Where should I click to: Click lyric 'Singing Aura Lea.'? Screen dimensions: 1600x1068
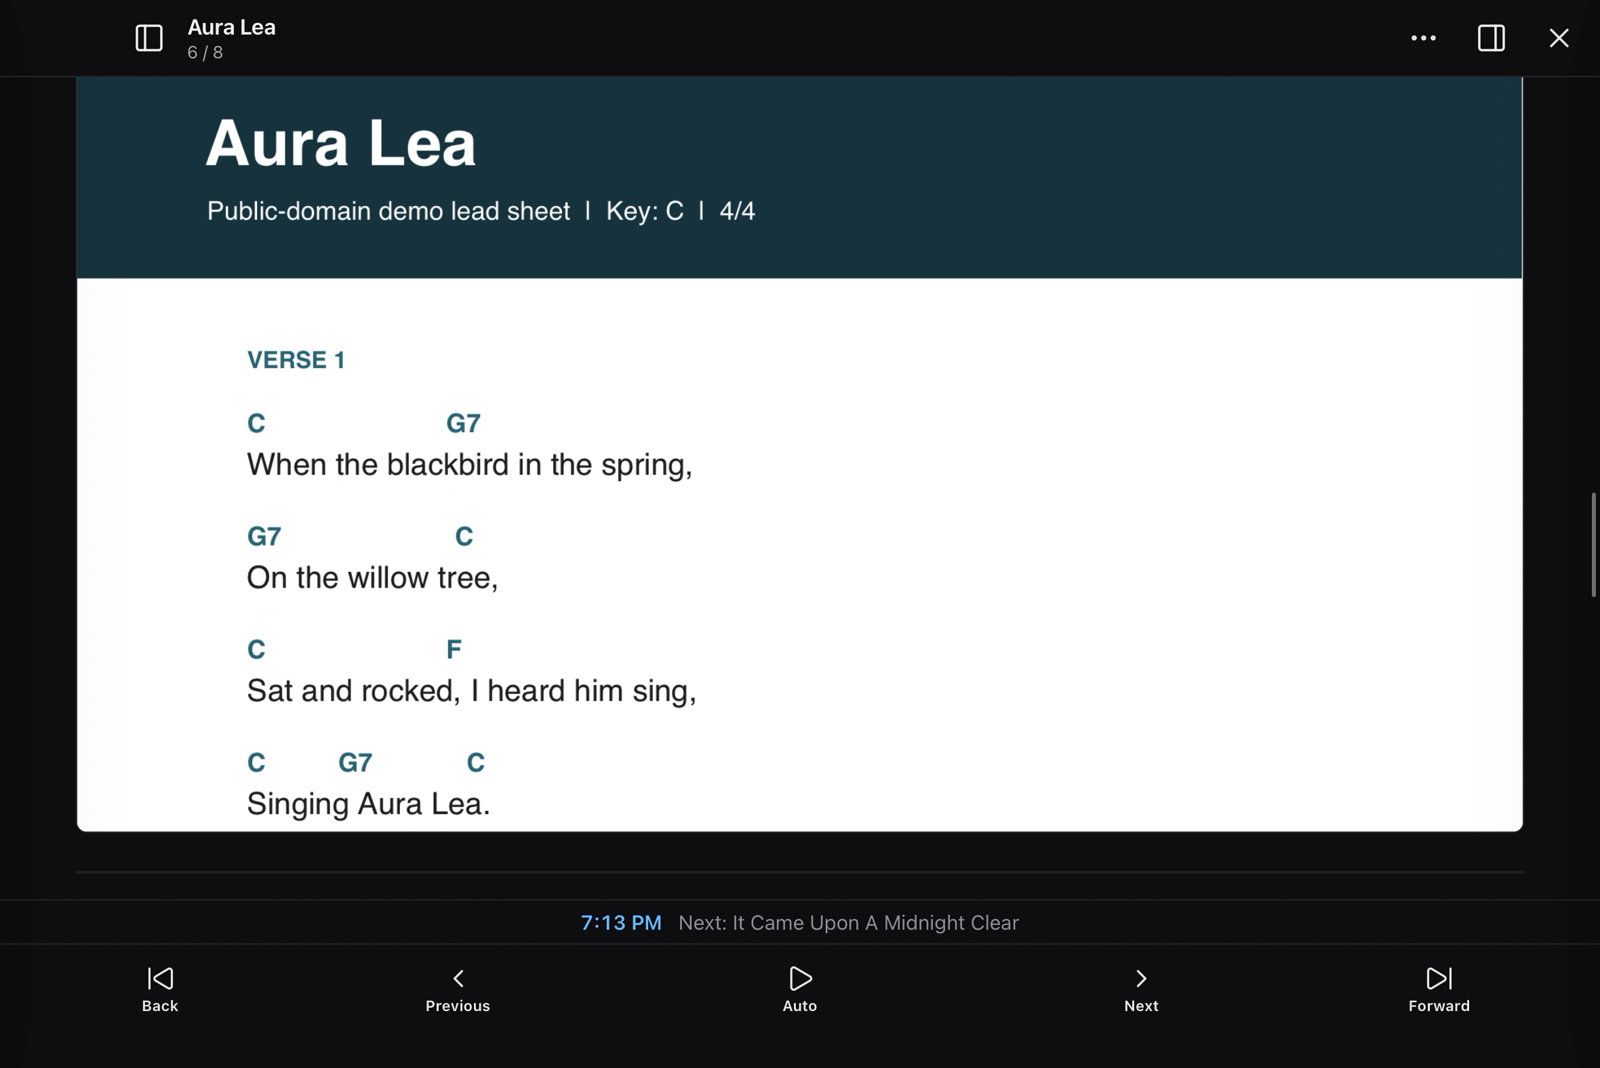tap(368, 804)
